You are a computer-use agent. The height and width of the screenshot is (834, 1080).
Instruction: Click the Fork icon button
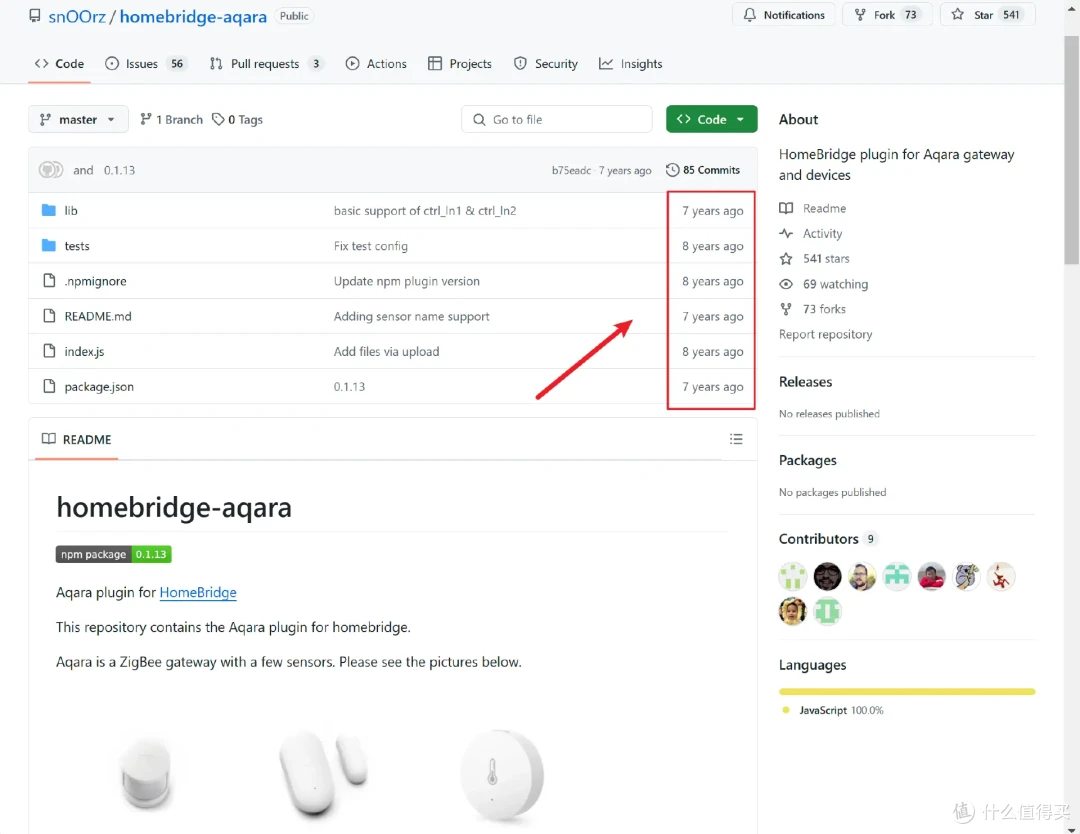tap(886, 14)
